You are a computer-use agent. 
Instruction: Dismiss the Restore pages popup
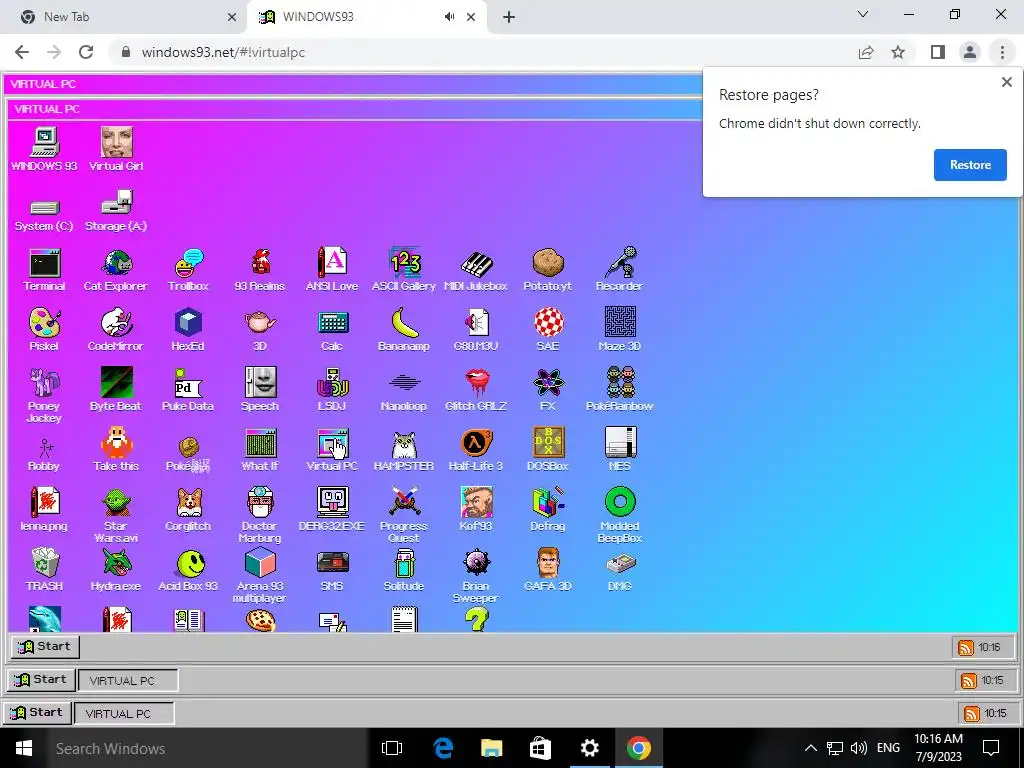(1006, 82)
